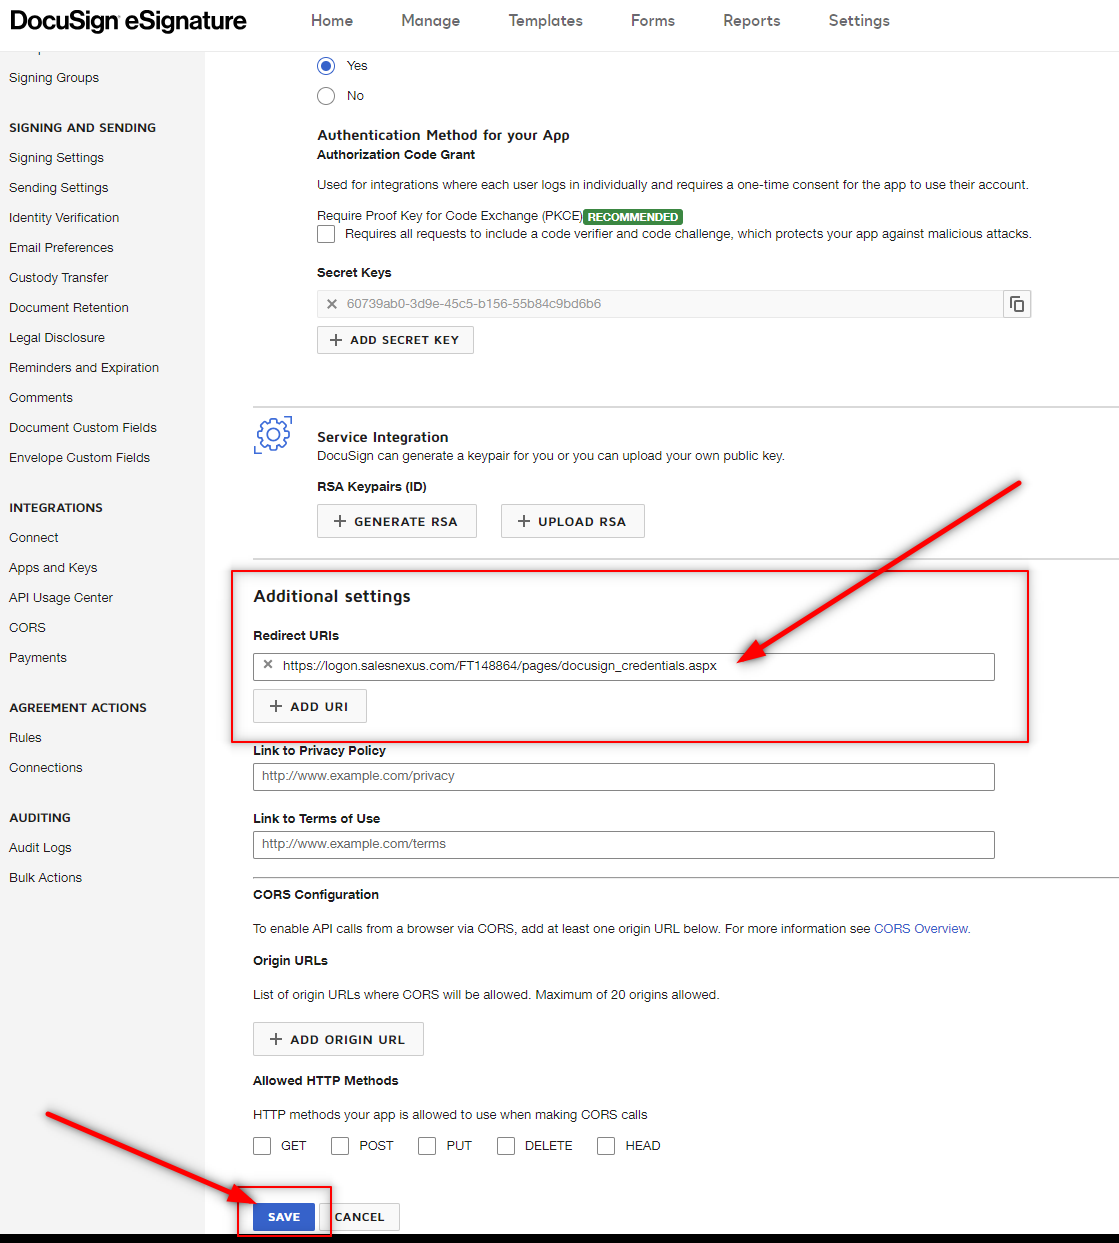Open Rules under Agreement Actions
The image size is (1119, 1243).
(x=25, y=738)
